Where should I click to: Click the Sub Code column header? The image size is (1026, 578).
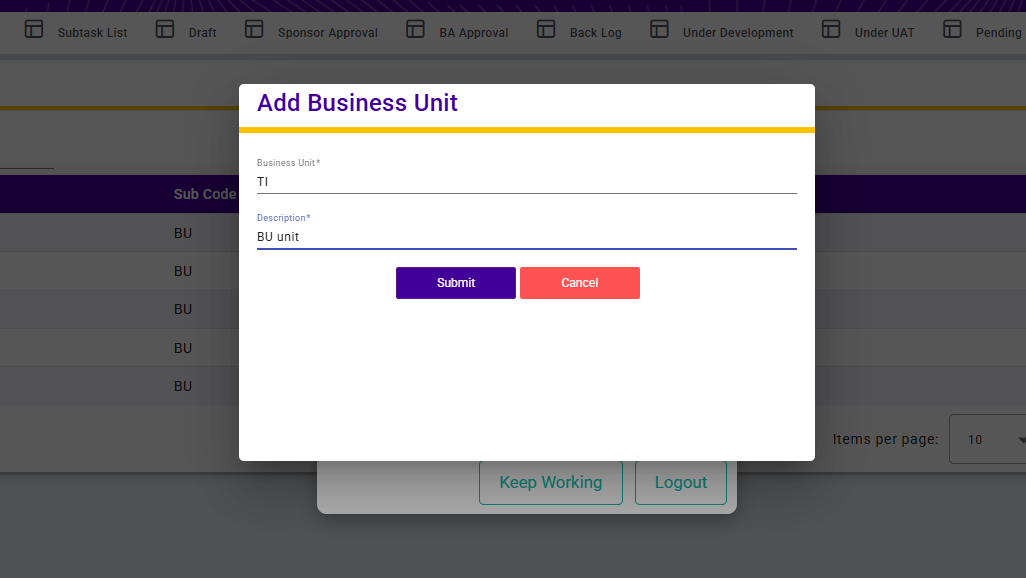click(204, 194)
